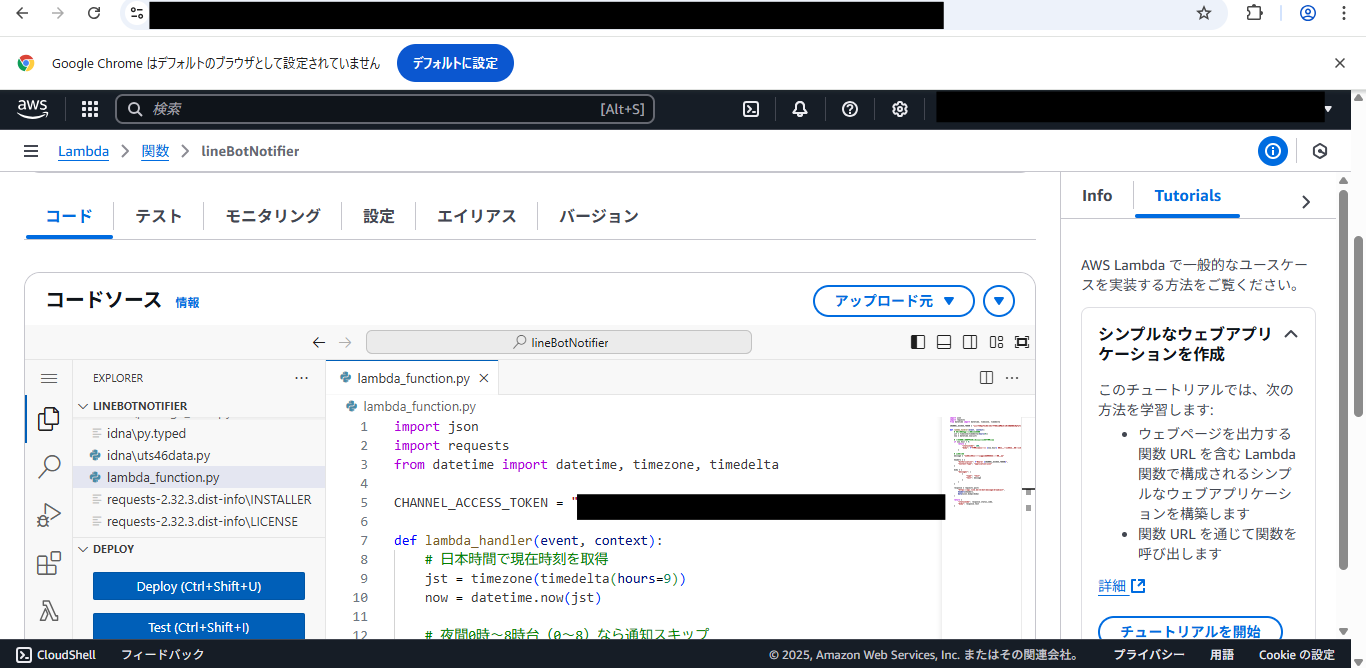This screenshot has width=1366, height=668.
Task: Open the account menu dropdown arrow
Action: pyautogui.click(x=1329, y=109)
